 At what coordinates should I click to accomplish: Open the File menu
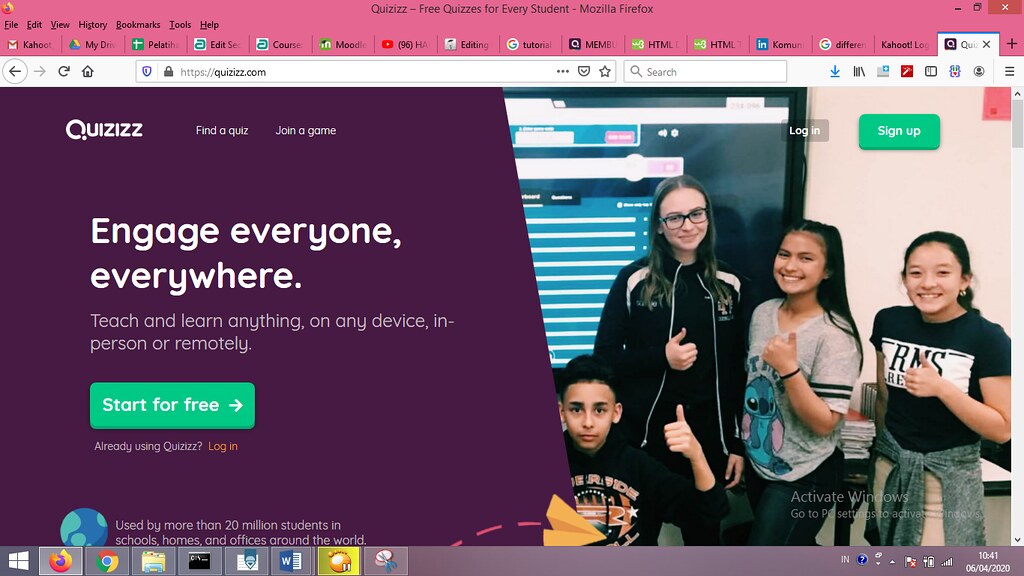coord(11,25)
